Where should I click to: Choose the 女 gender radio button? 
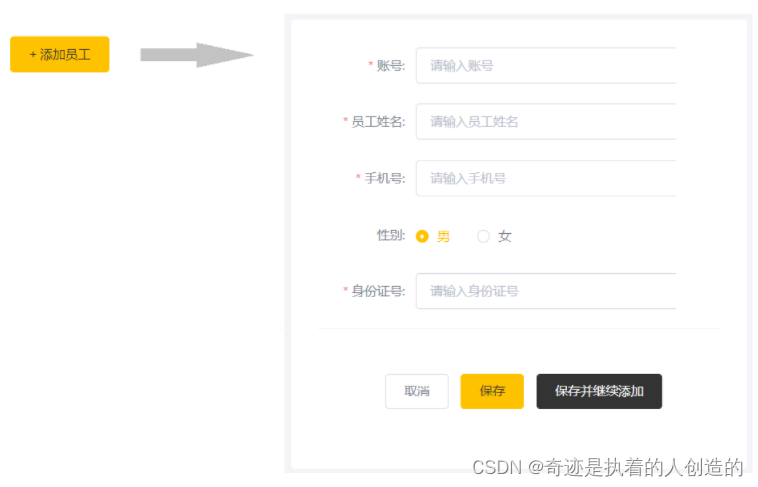(483, 236)
